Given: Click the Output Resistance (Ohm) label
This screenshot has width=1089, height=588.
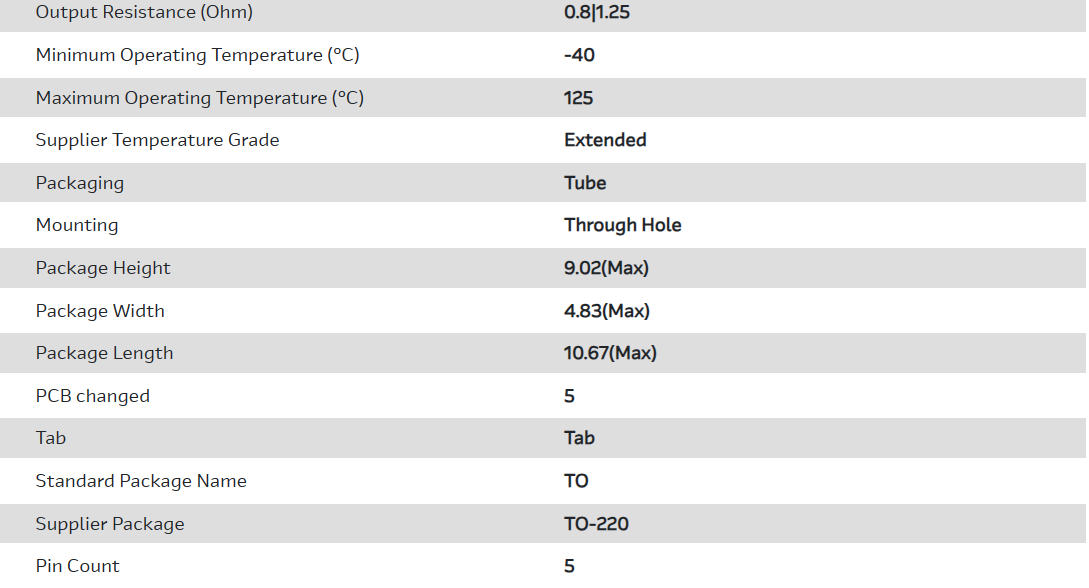Looking at the screenshot, I should pyautogui.click(x=144, y=13).
